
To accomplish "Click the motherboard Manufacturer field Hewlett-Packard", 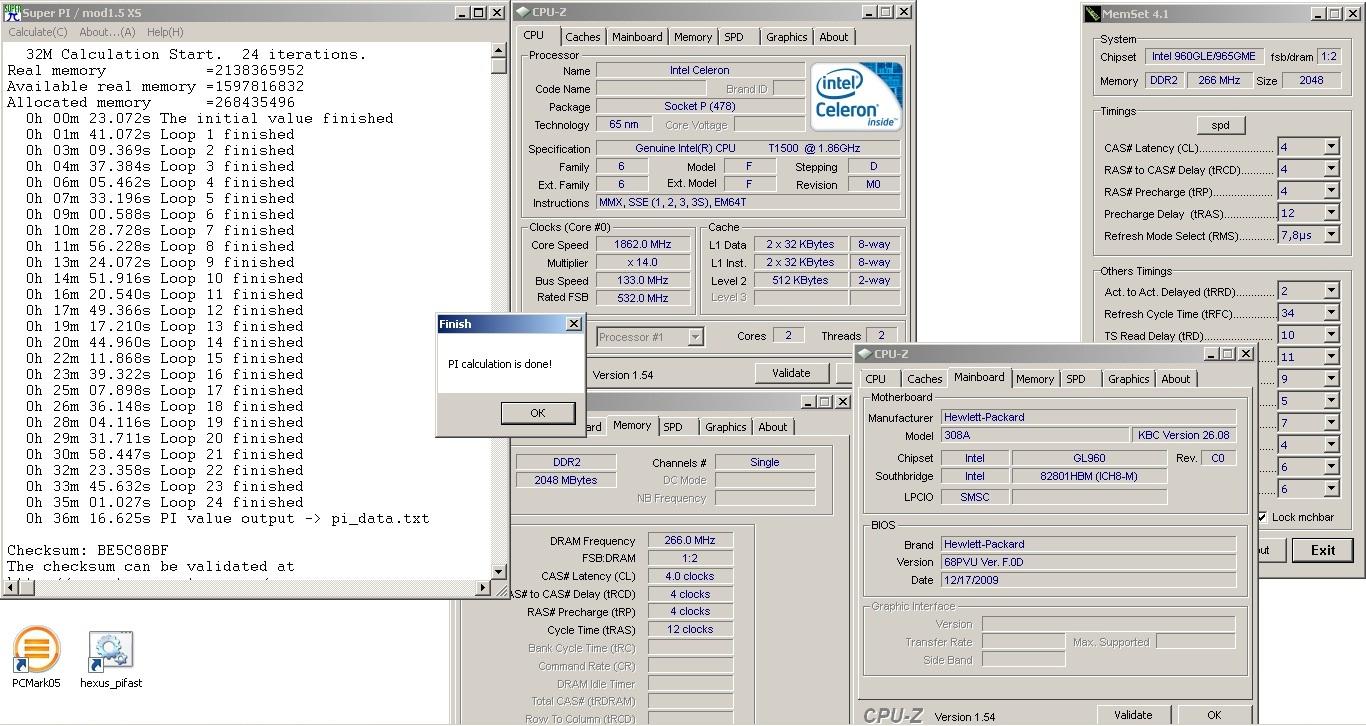I will 1088,417.
